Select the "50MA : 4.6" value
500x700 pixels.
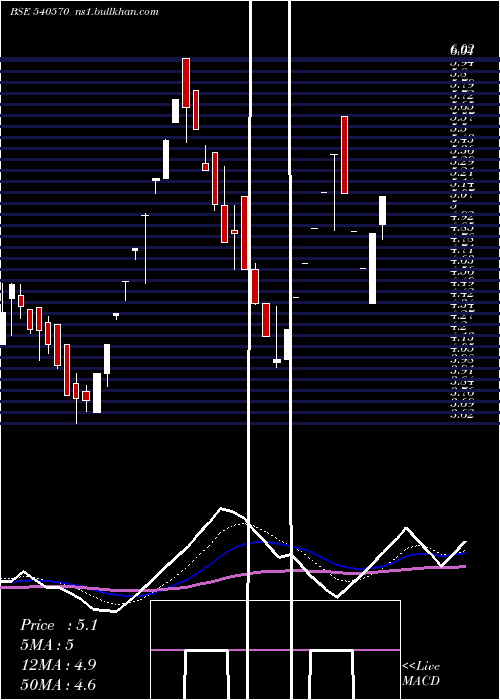click(58, 684)
